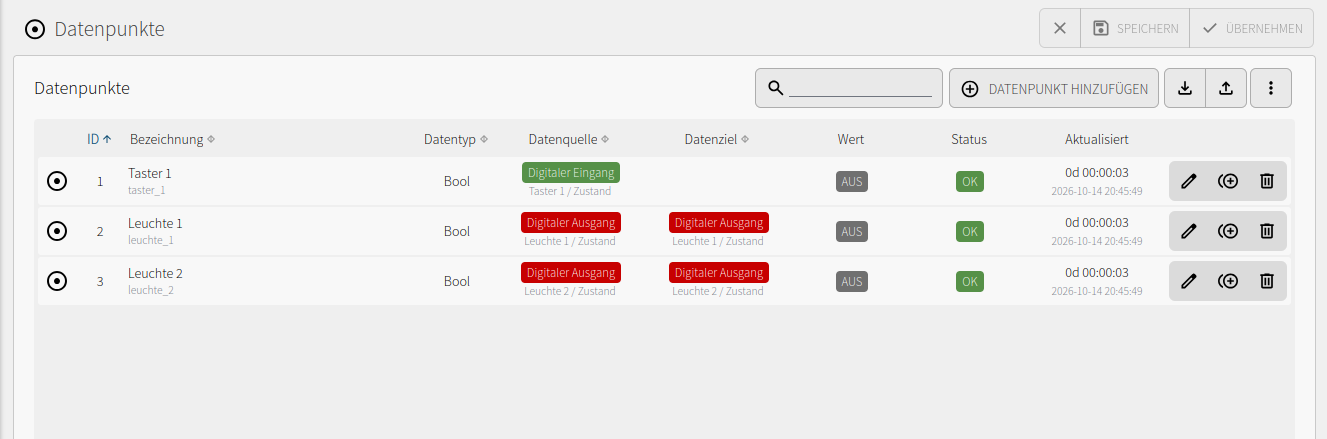Sort table by Datenziel column

click(717, 139)
